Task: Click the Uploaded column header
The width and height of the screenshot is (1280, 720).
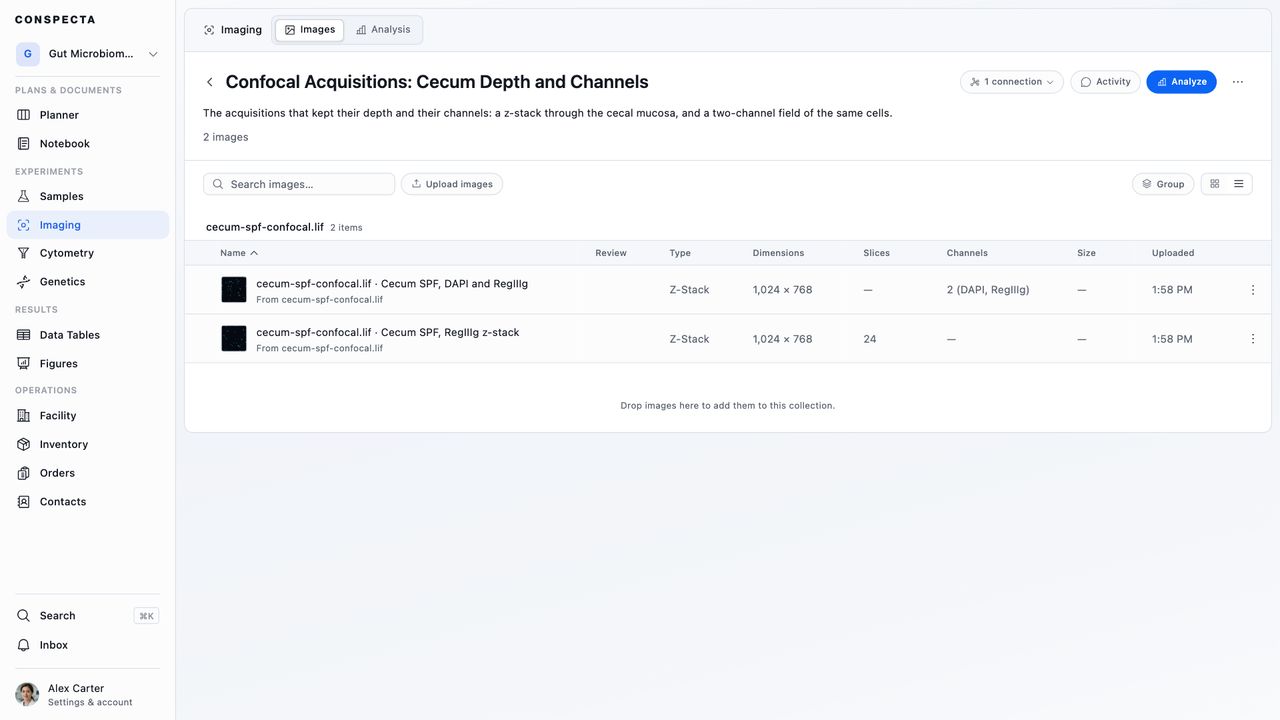Action: click(1173, 253)
